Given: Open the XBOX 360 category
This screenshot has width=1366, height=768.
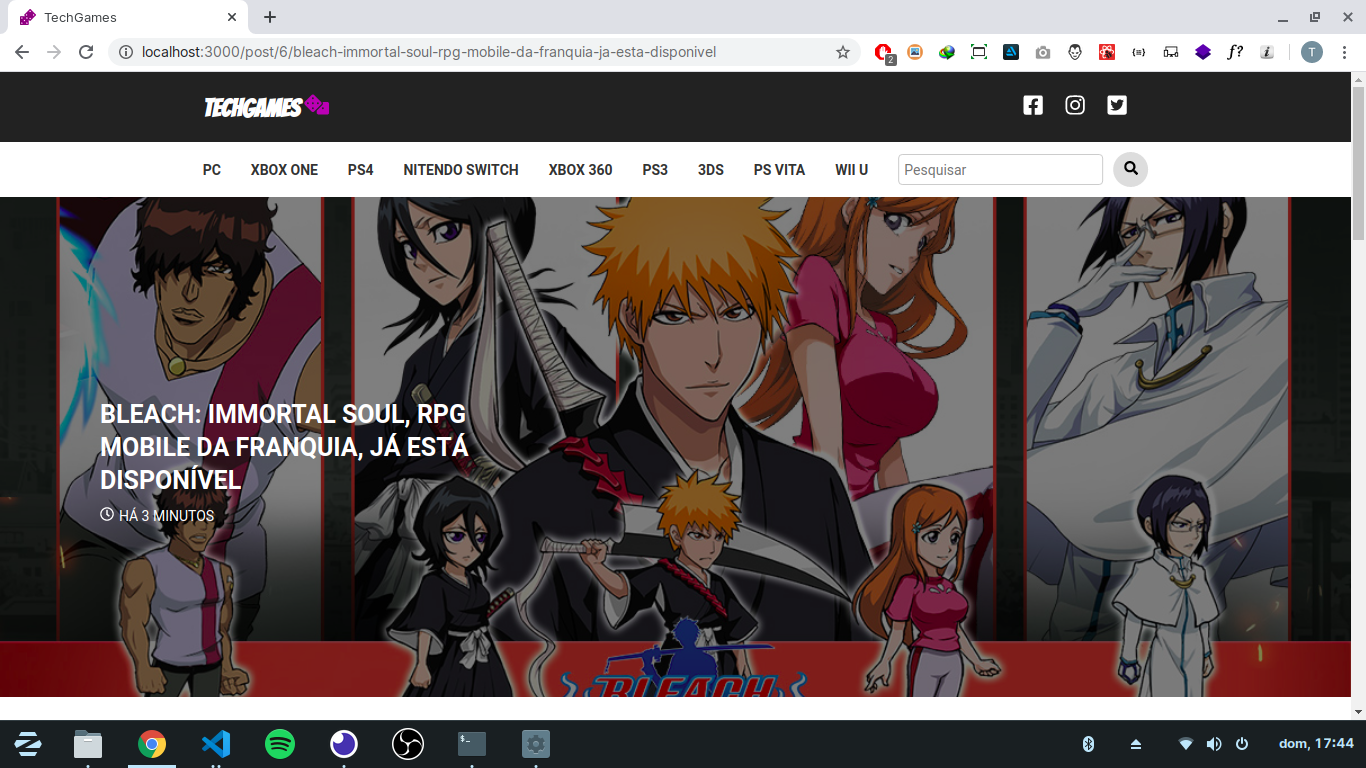Looking at the screenshot, I should click(581, 170).
